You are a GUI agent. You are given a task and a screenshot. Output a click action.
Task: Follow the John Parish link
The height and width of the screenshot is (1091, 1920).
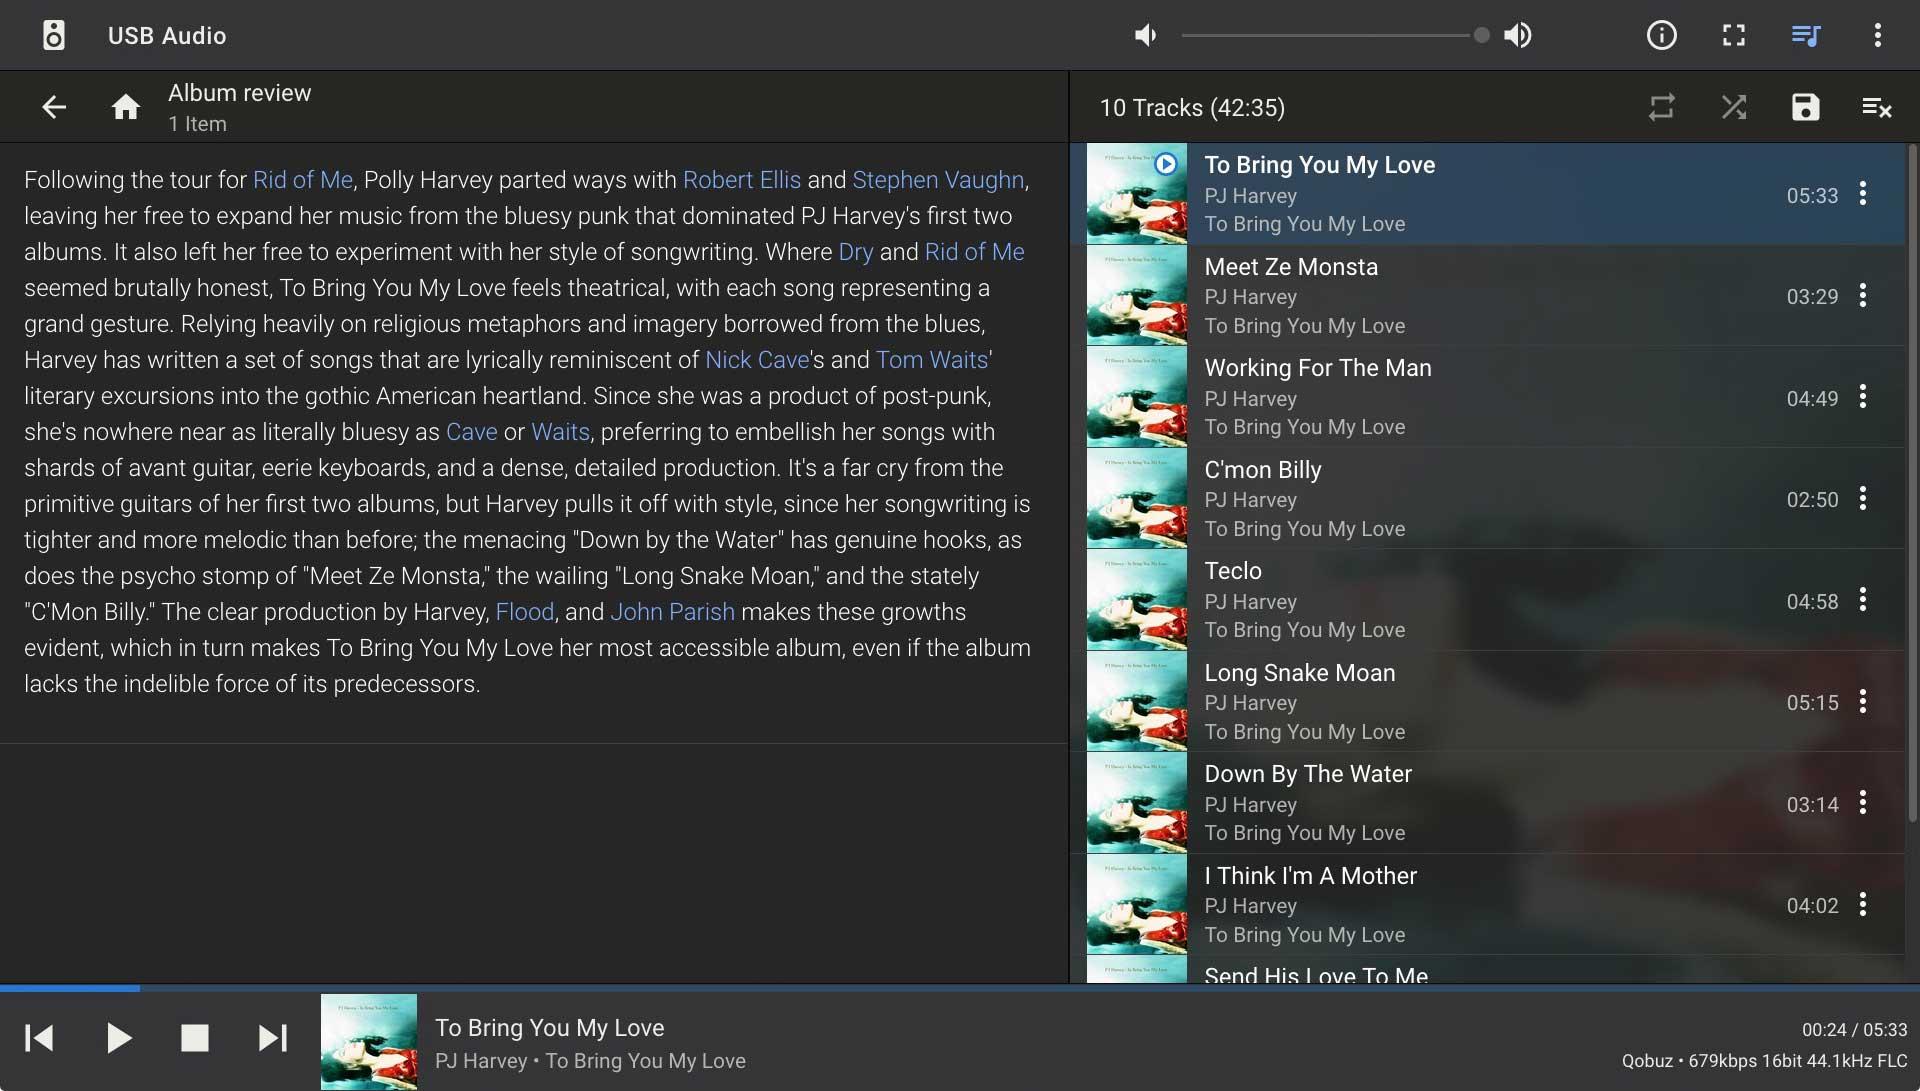672,612
